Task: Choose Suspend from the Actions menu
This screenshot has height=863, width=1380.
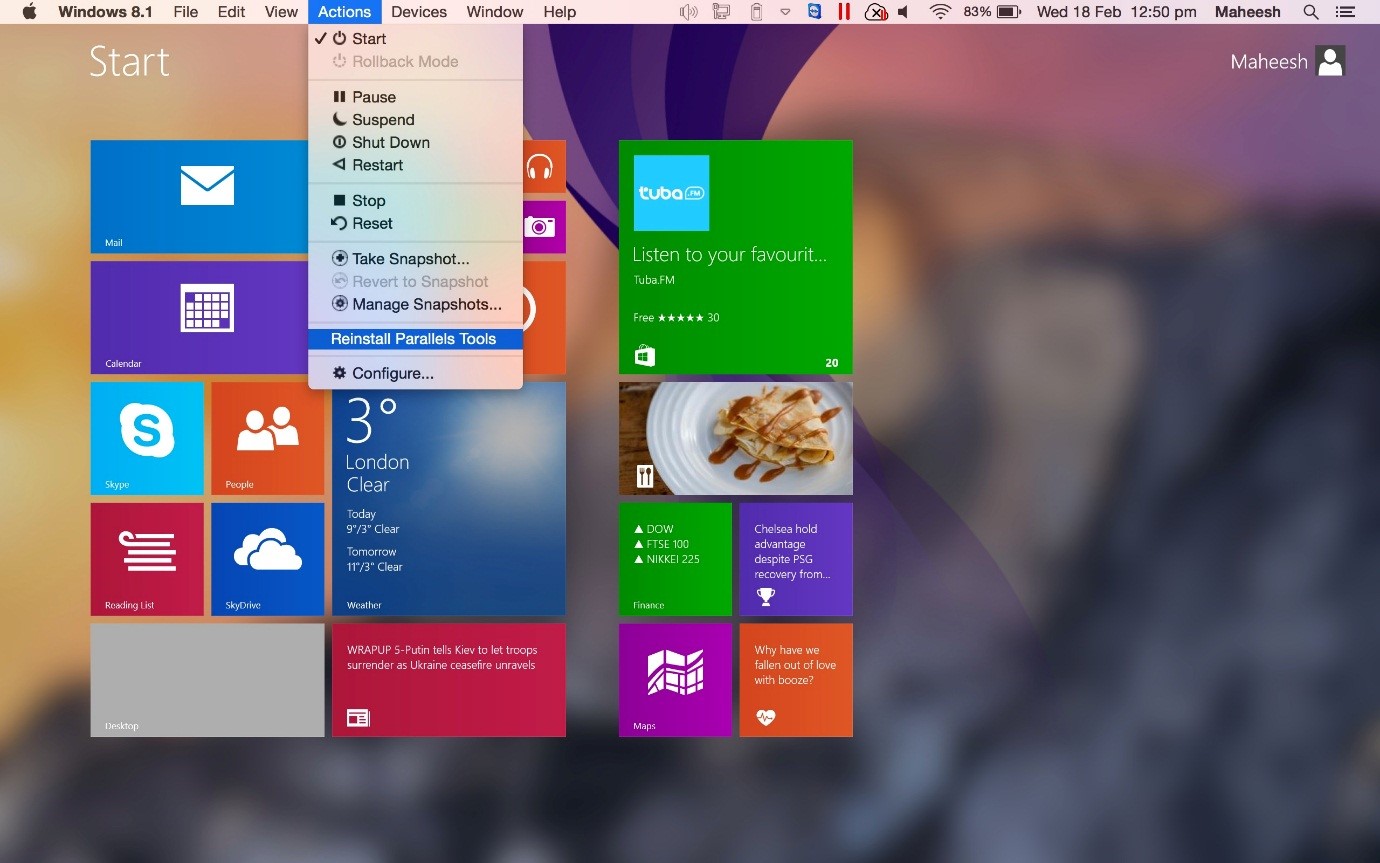Action: tap(415, 119)
